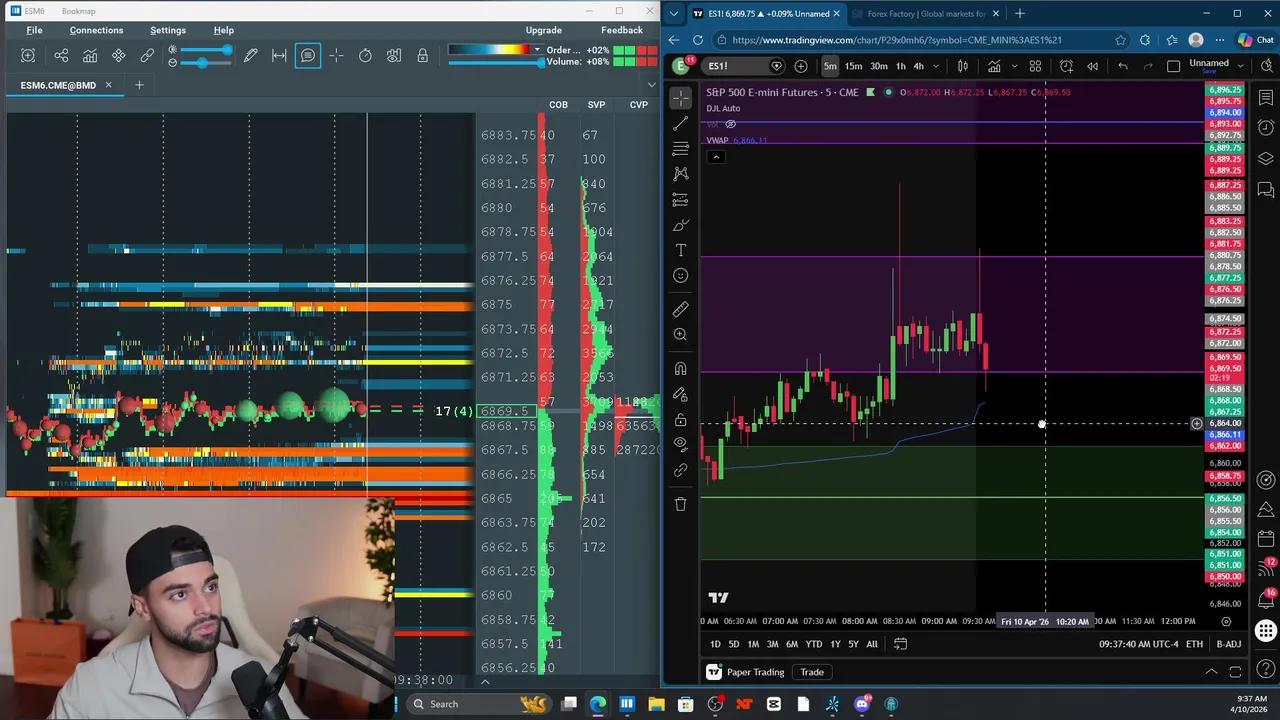Image resolution: width=1280 pixels, height=720 pixels.
Task: Delete drawings with the trash icon
Action: pyautogui.click(x=681, y=504)
